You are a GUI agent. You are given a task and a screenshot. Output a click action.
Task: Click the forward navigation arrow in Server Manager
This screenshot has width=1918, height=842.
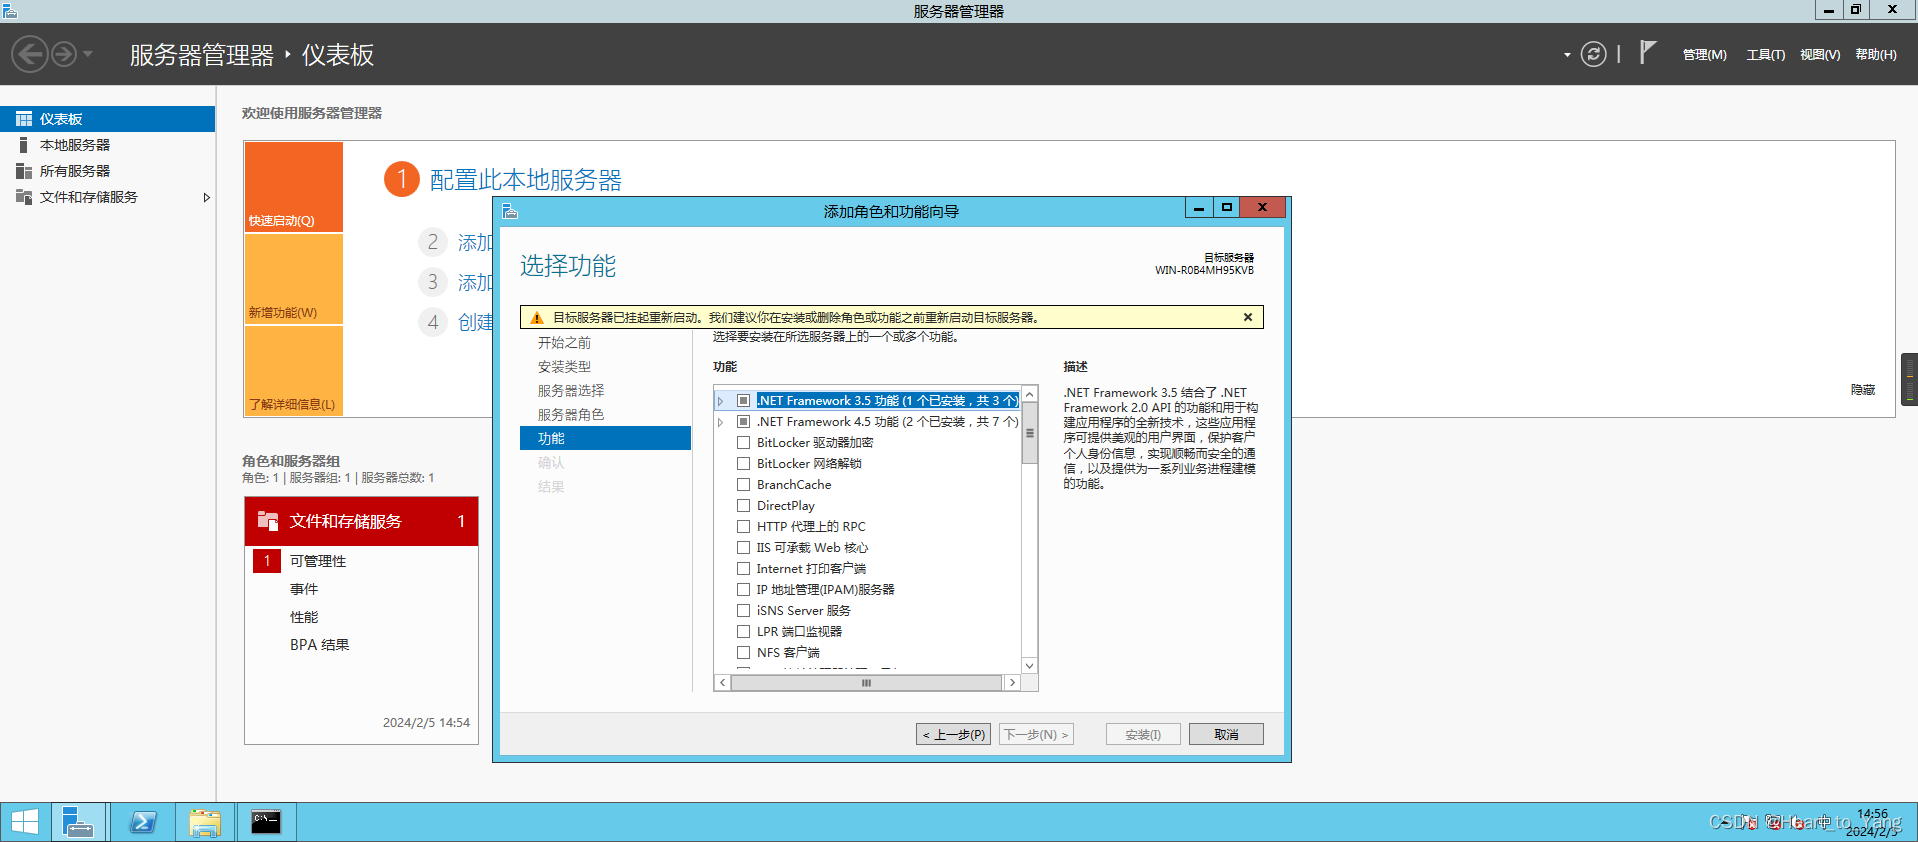coord(64,54)
